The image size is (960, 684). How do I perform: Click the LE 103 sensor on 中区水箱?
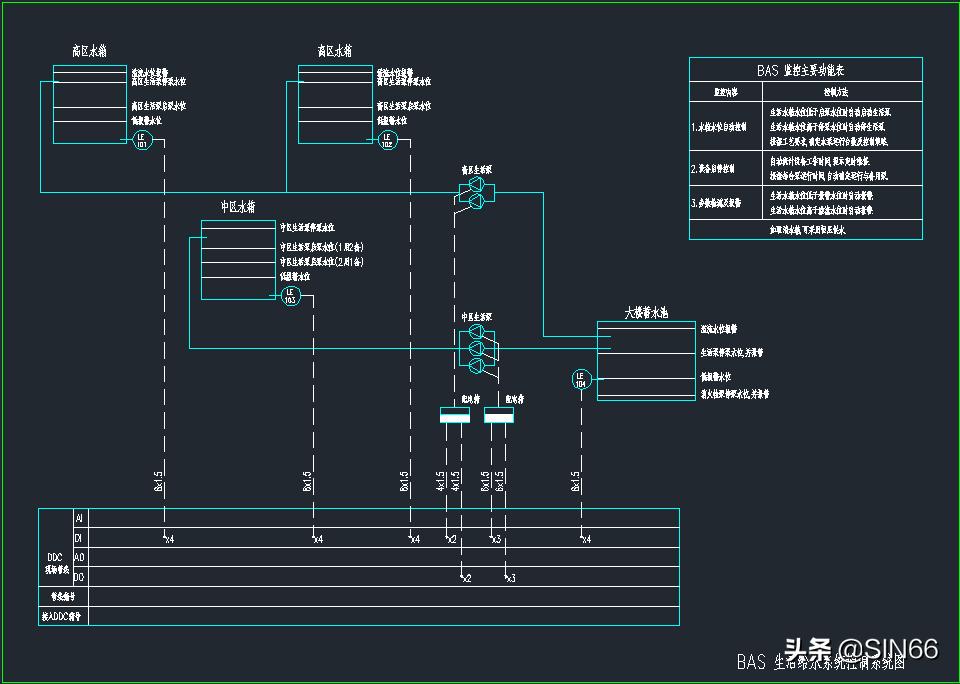click(291, 296)
